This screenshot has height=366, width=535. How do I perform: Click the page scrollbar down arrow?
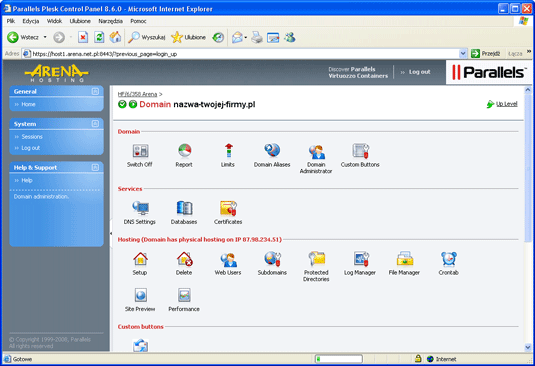click(x=528, y=347)
